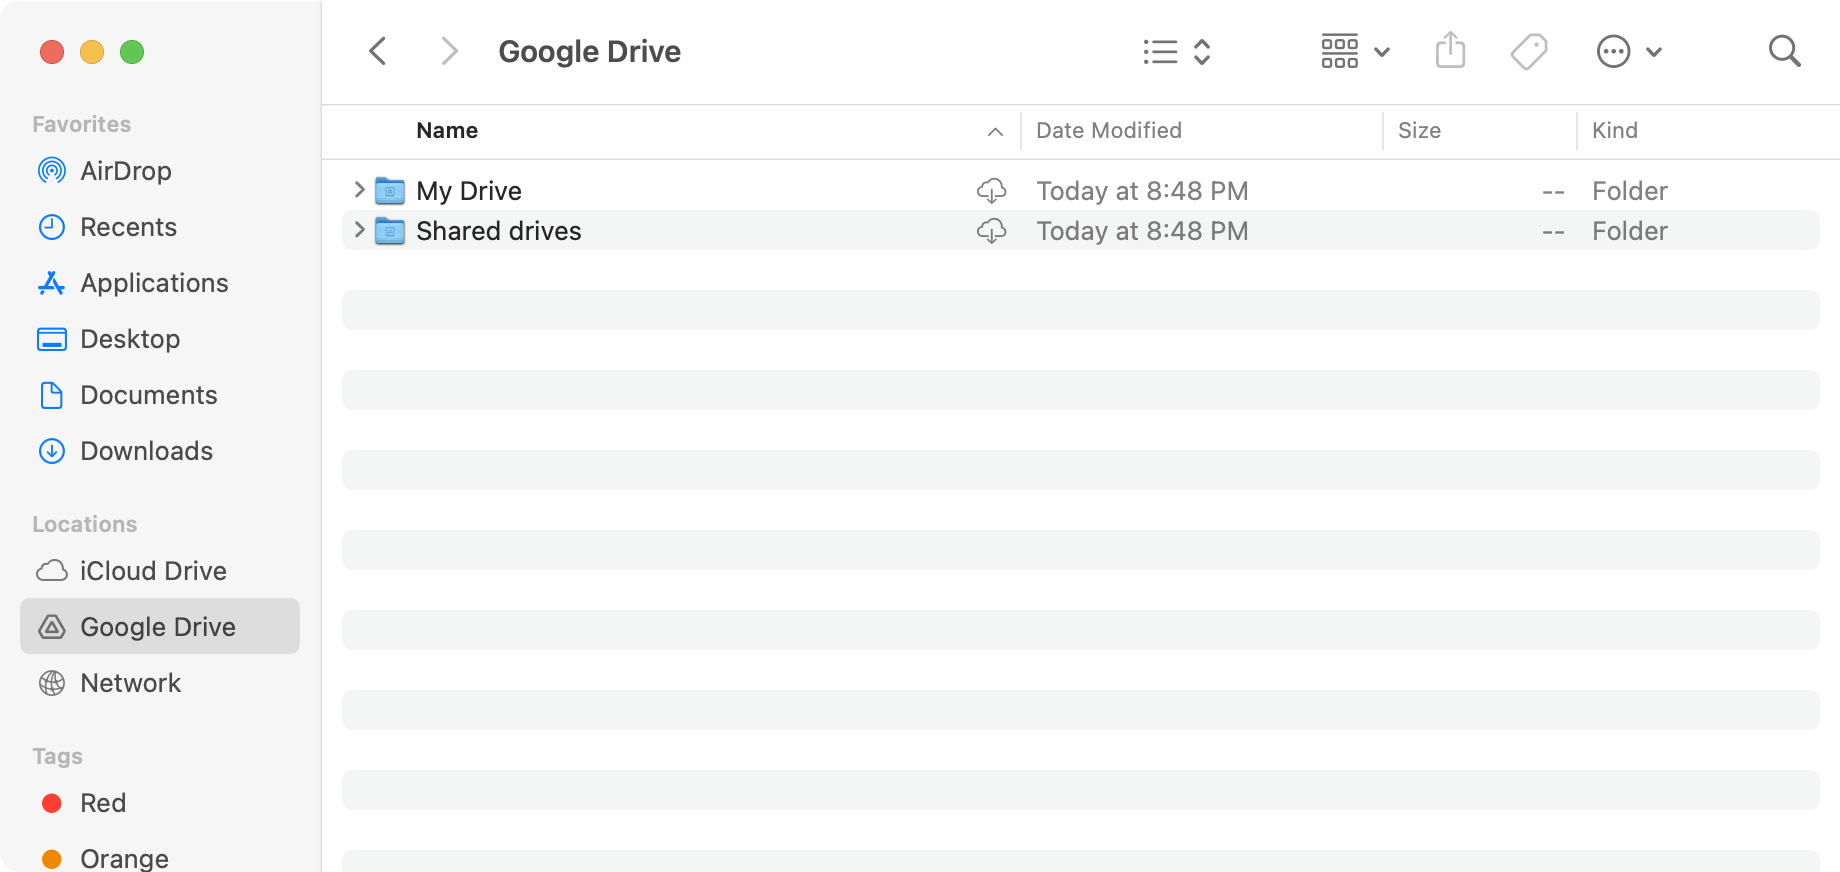The image size is (1840, 872).
Task: Go to Downloads in the sidebar
Action: point(146,451)
